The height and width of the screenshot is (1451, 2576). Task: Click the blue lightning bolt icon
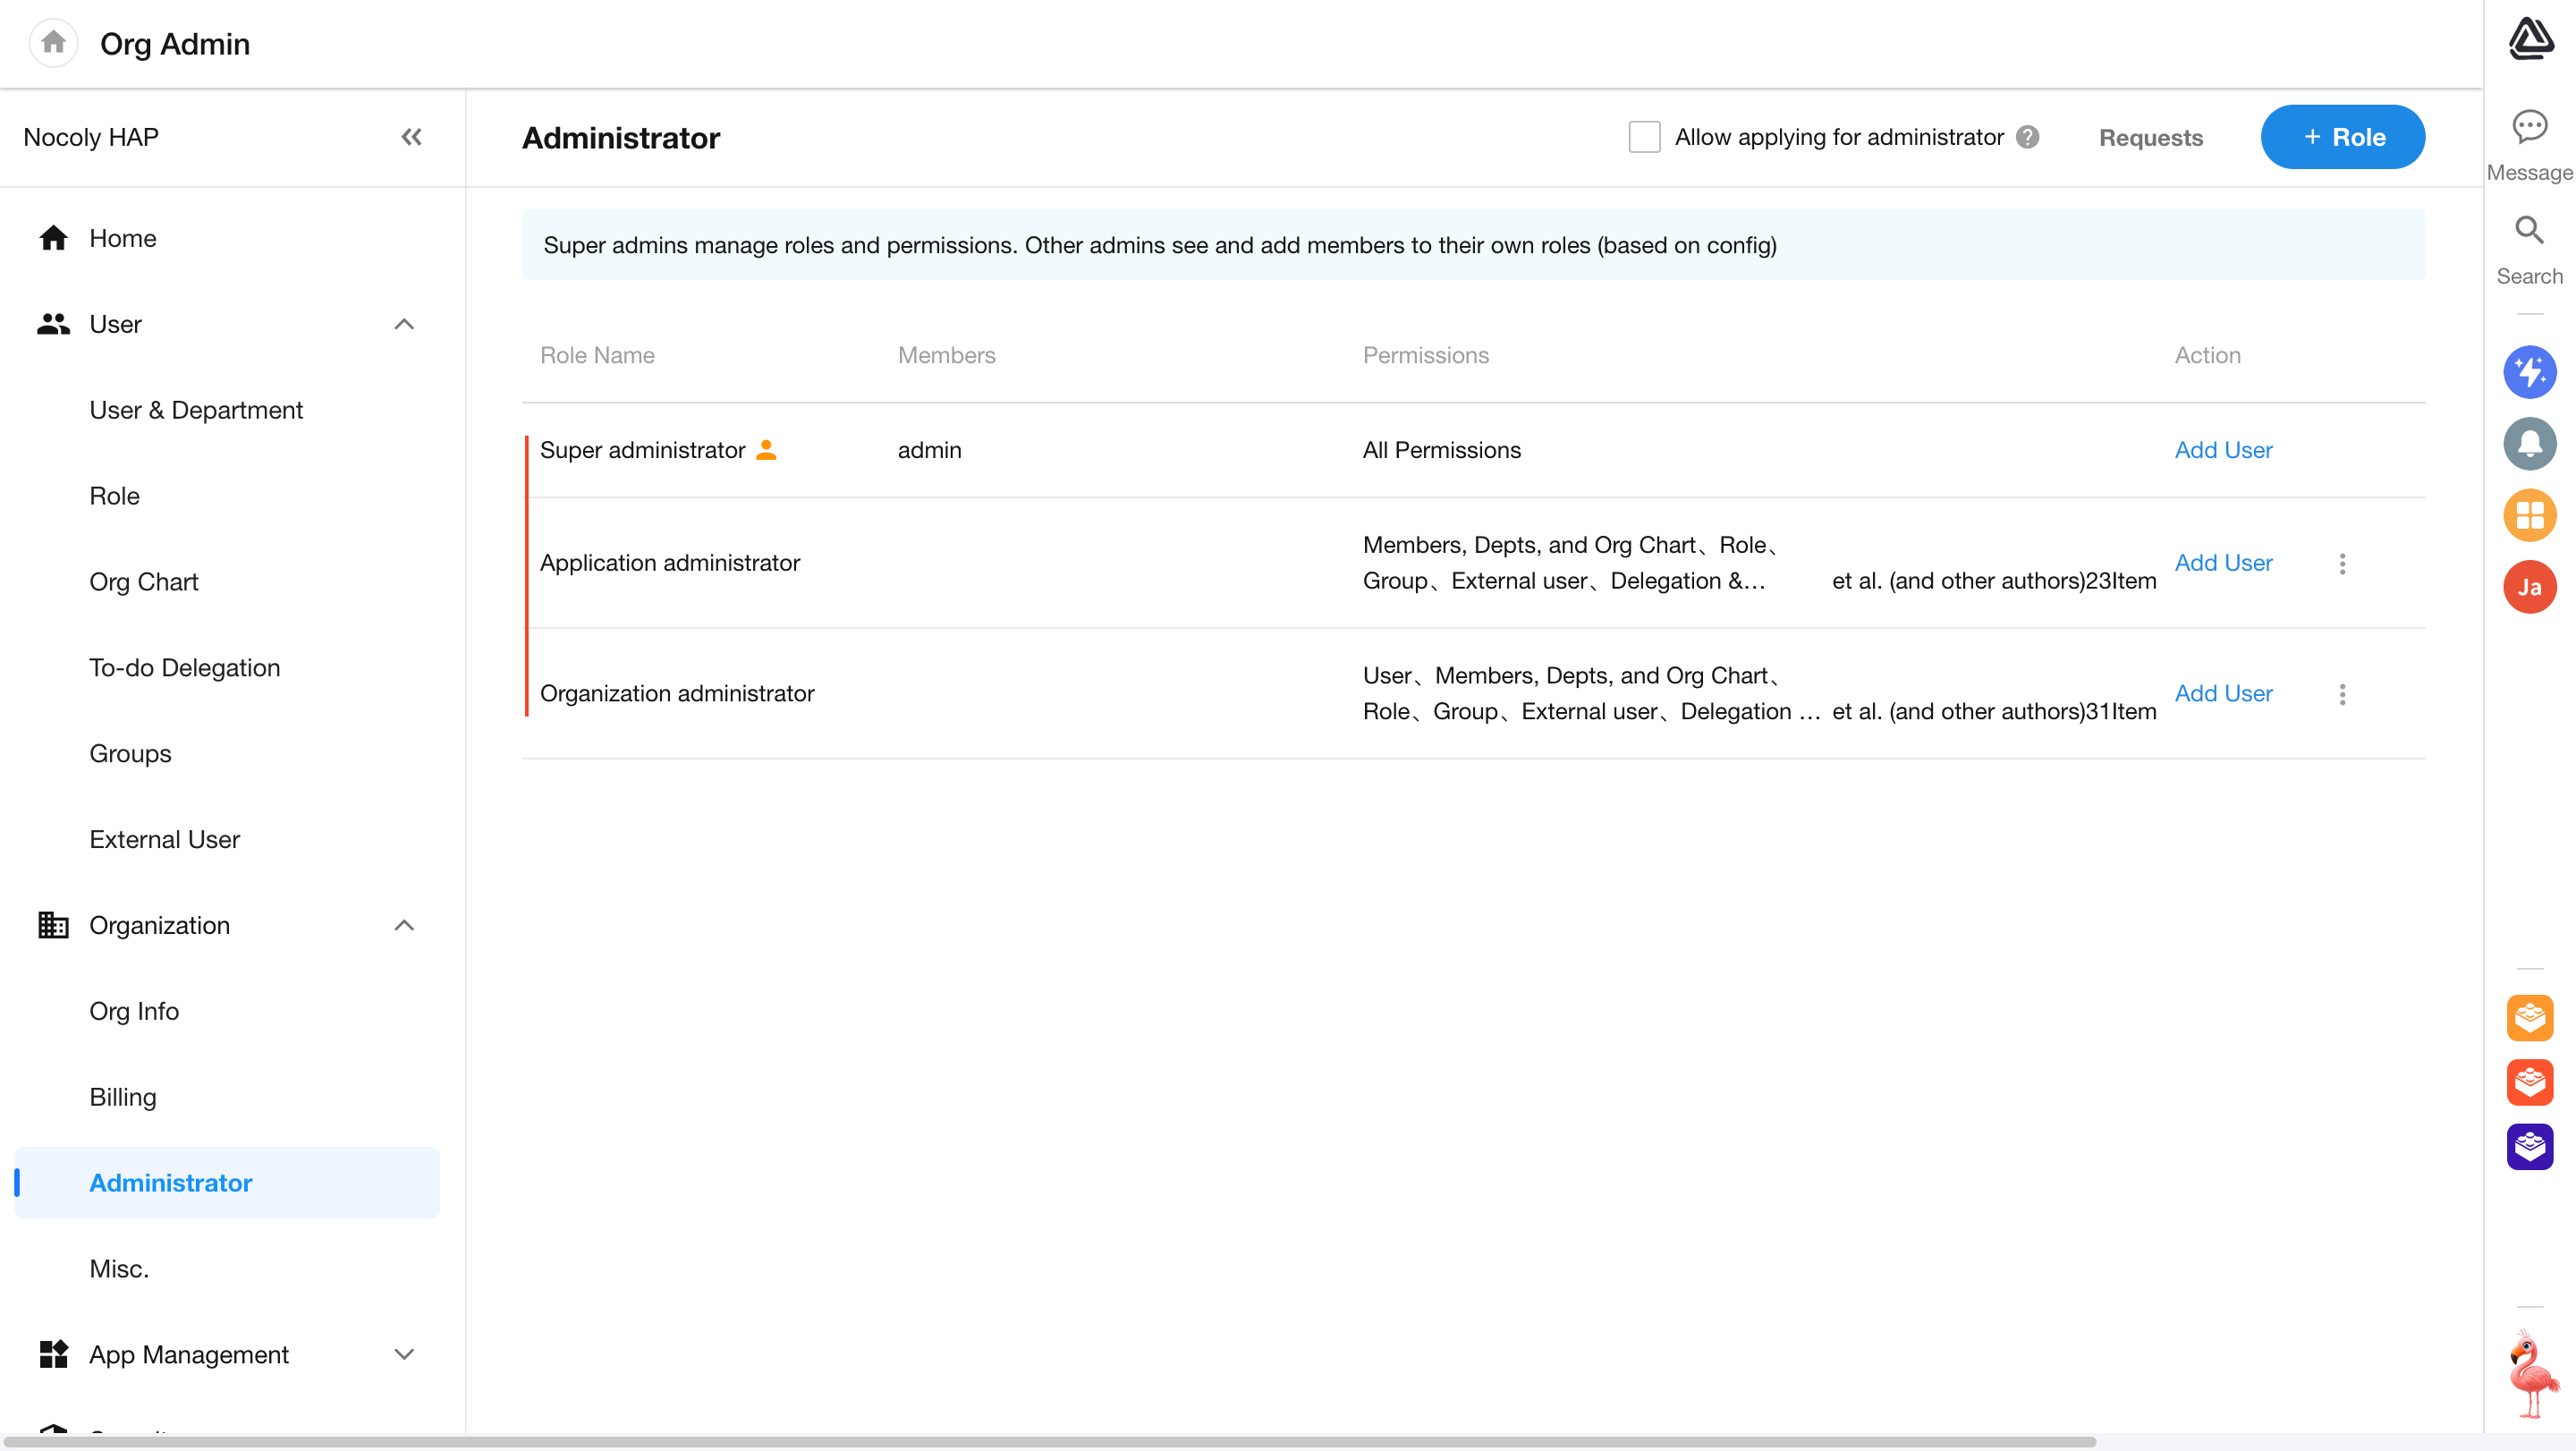coord(2529,372)
